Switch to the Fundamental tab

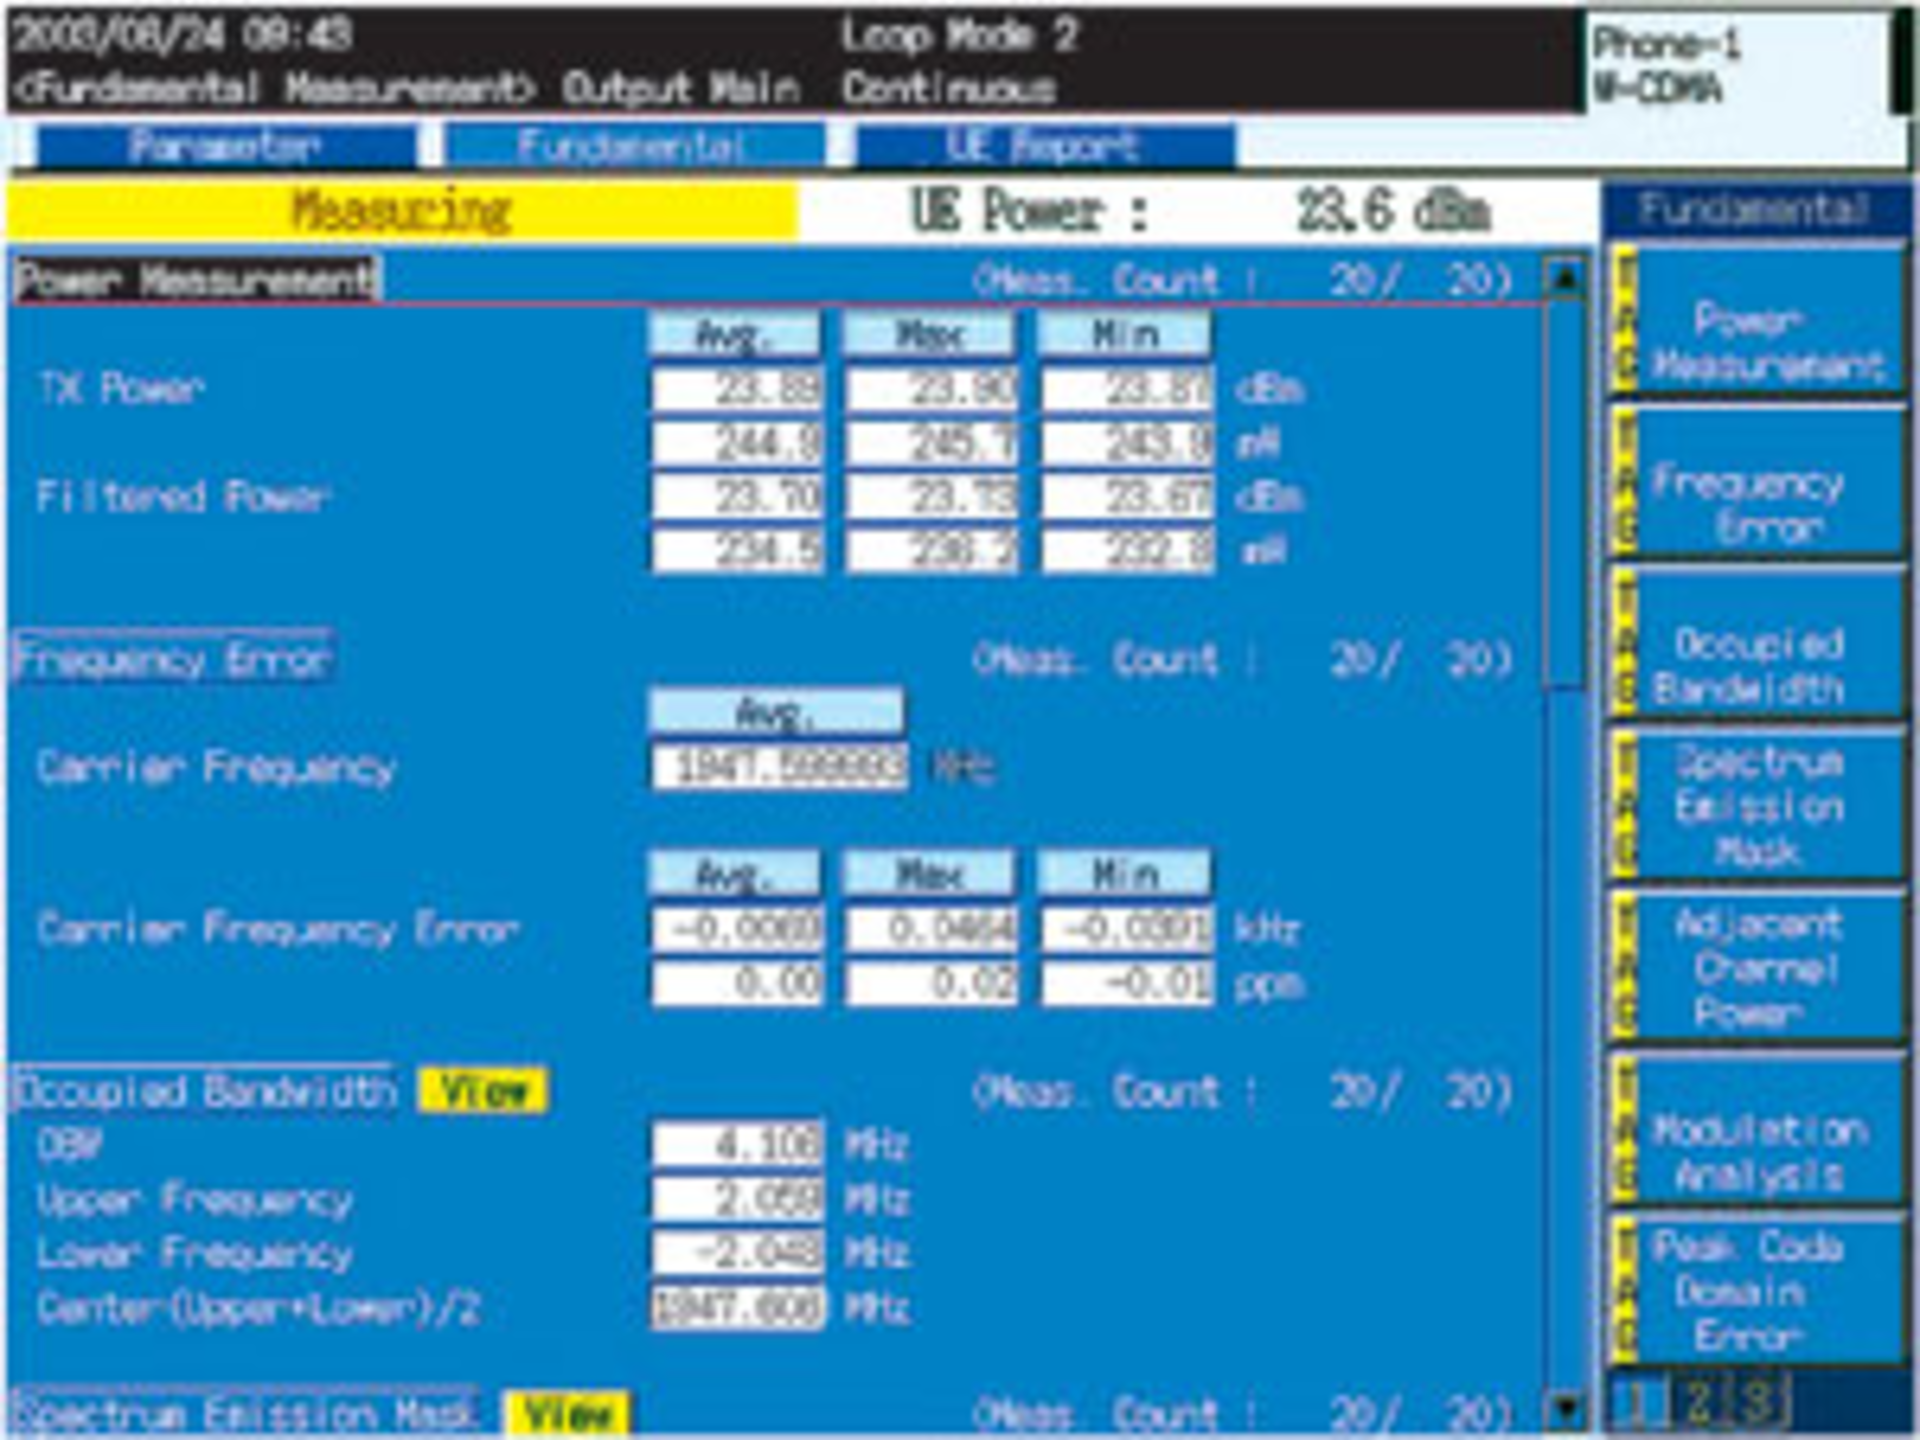(632, 147)
